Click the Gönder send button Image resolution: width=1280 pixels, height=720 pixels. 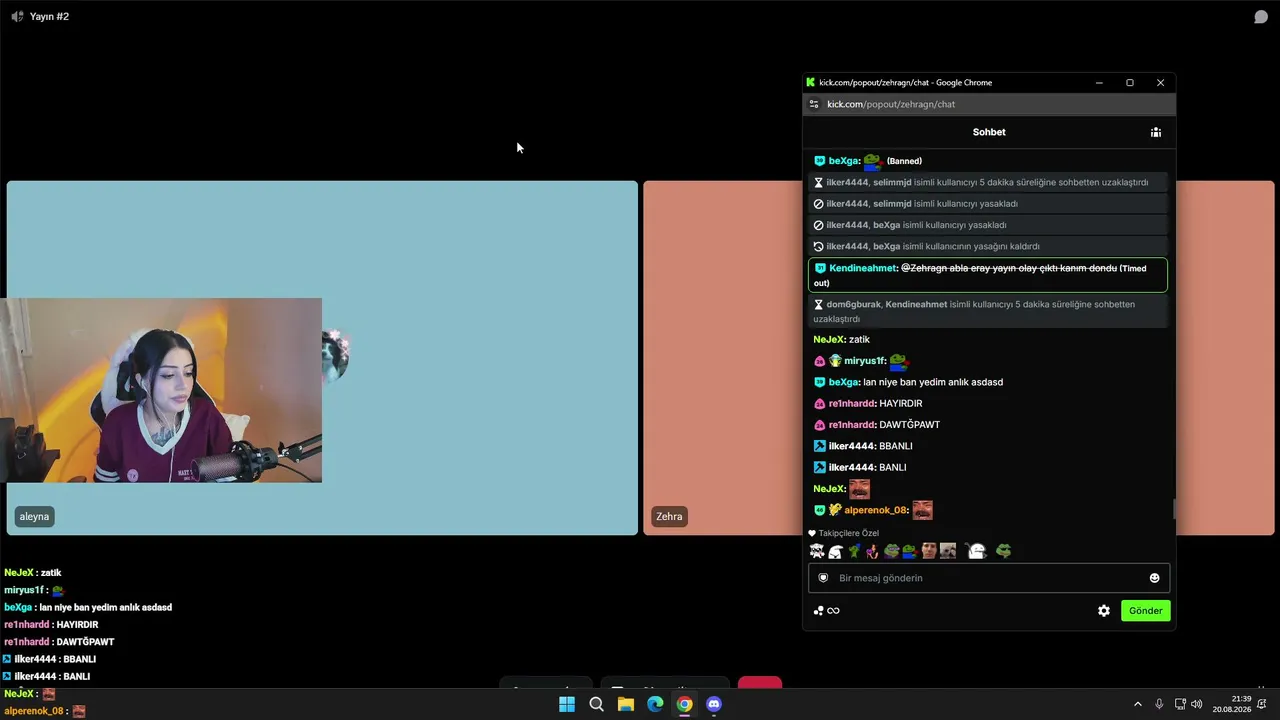pyautogui.click(x=1145, y=611)
